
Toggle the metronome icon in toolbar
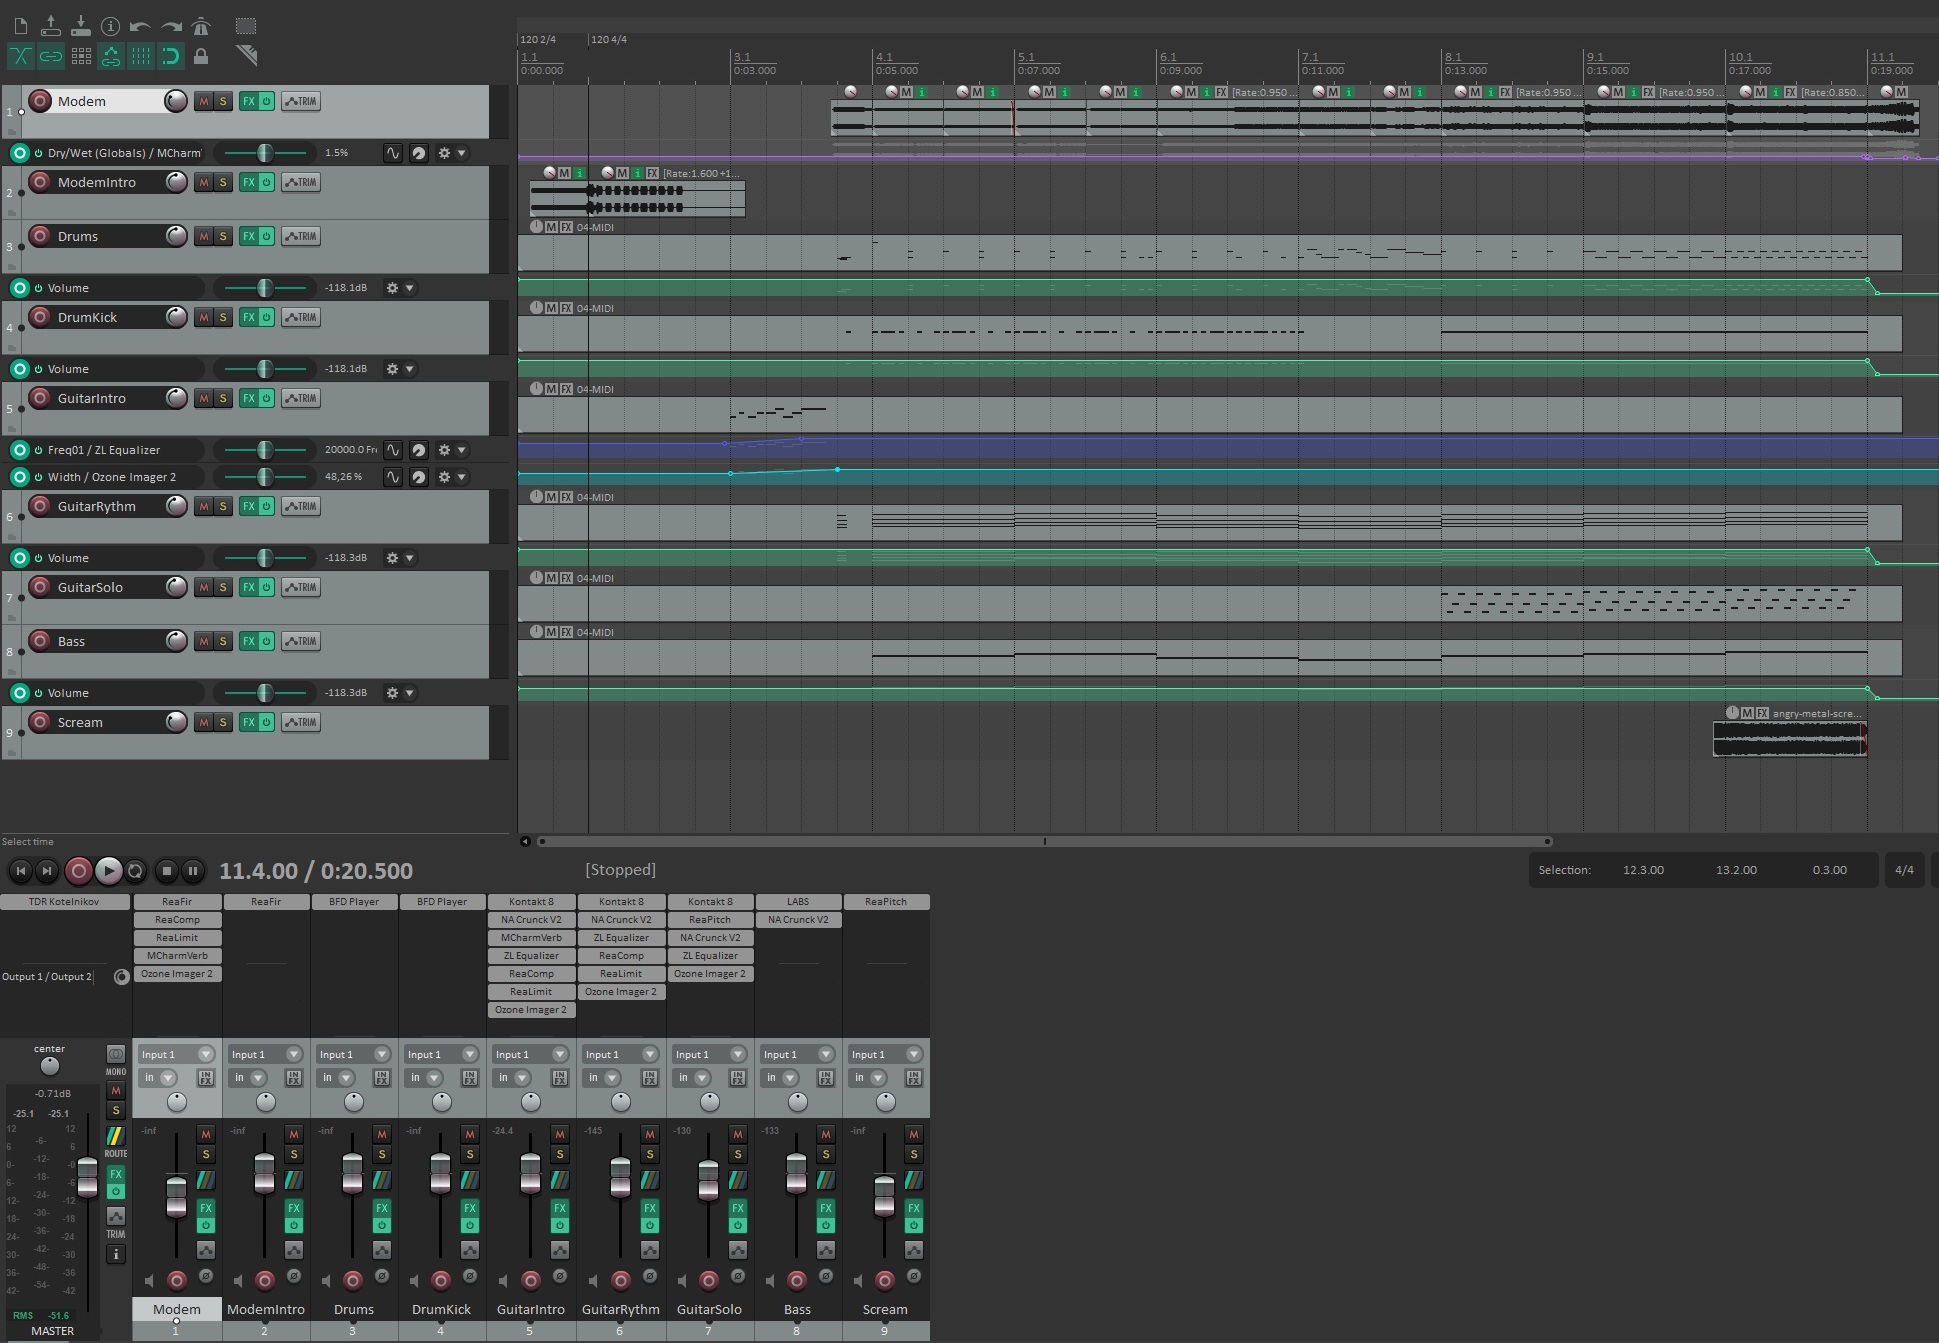tap(201, 26)
